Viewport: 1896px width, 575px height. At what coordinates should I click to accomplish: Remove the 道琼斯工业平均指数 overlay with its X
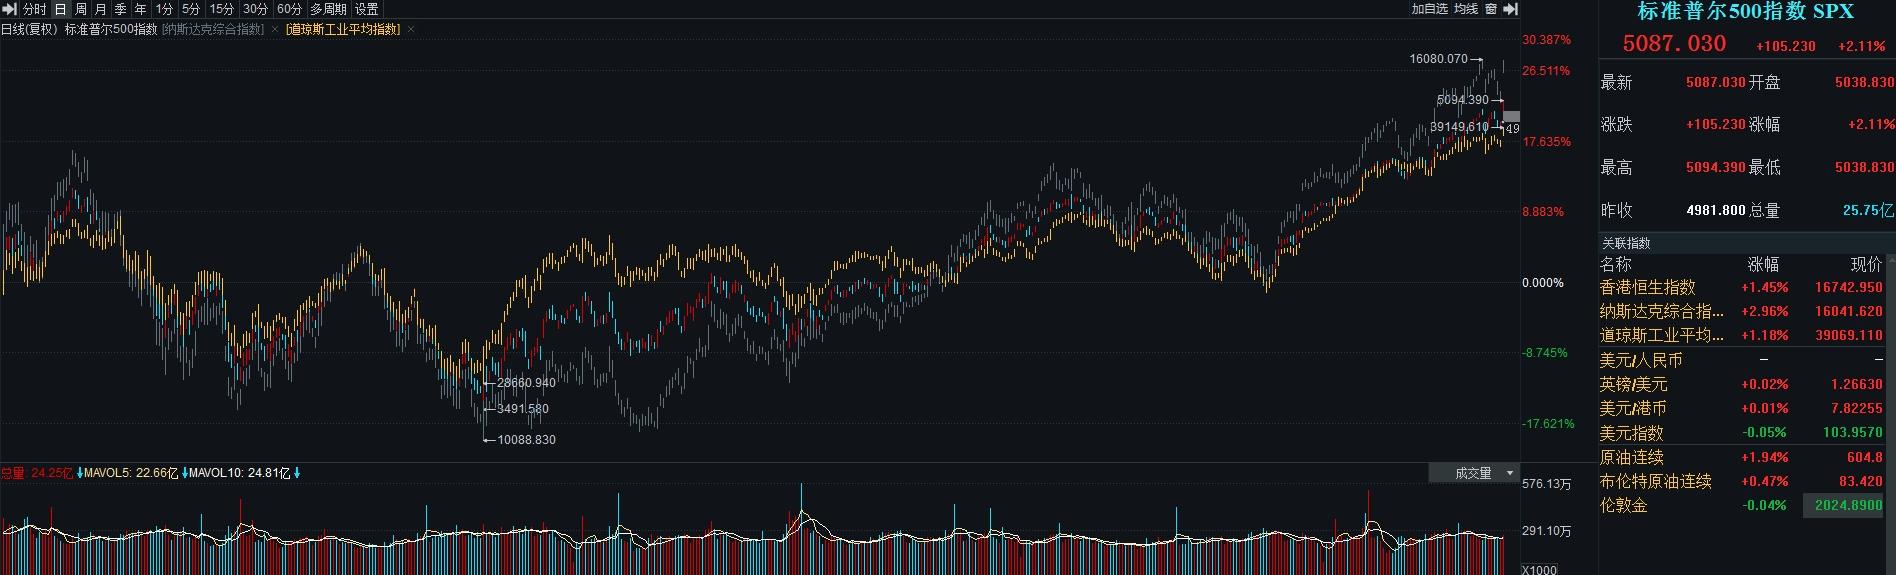[x=411, y=30]
